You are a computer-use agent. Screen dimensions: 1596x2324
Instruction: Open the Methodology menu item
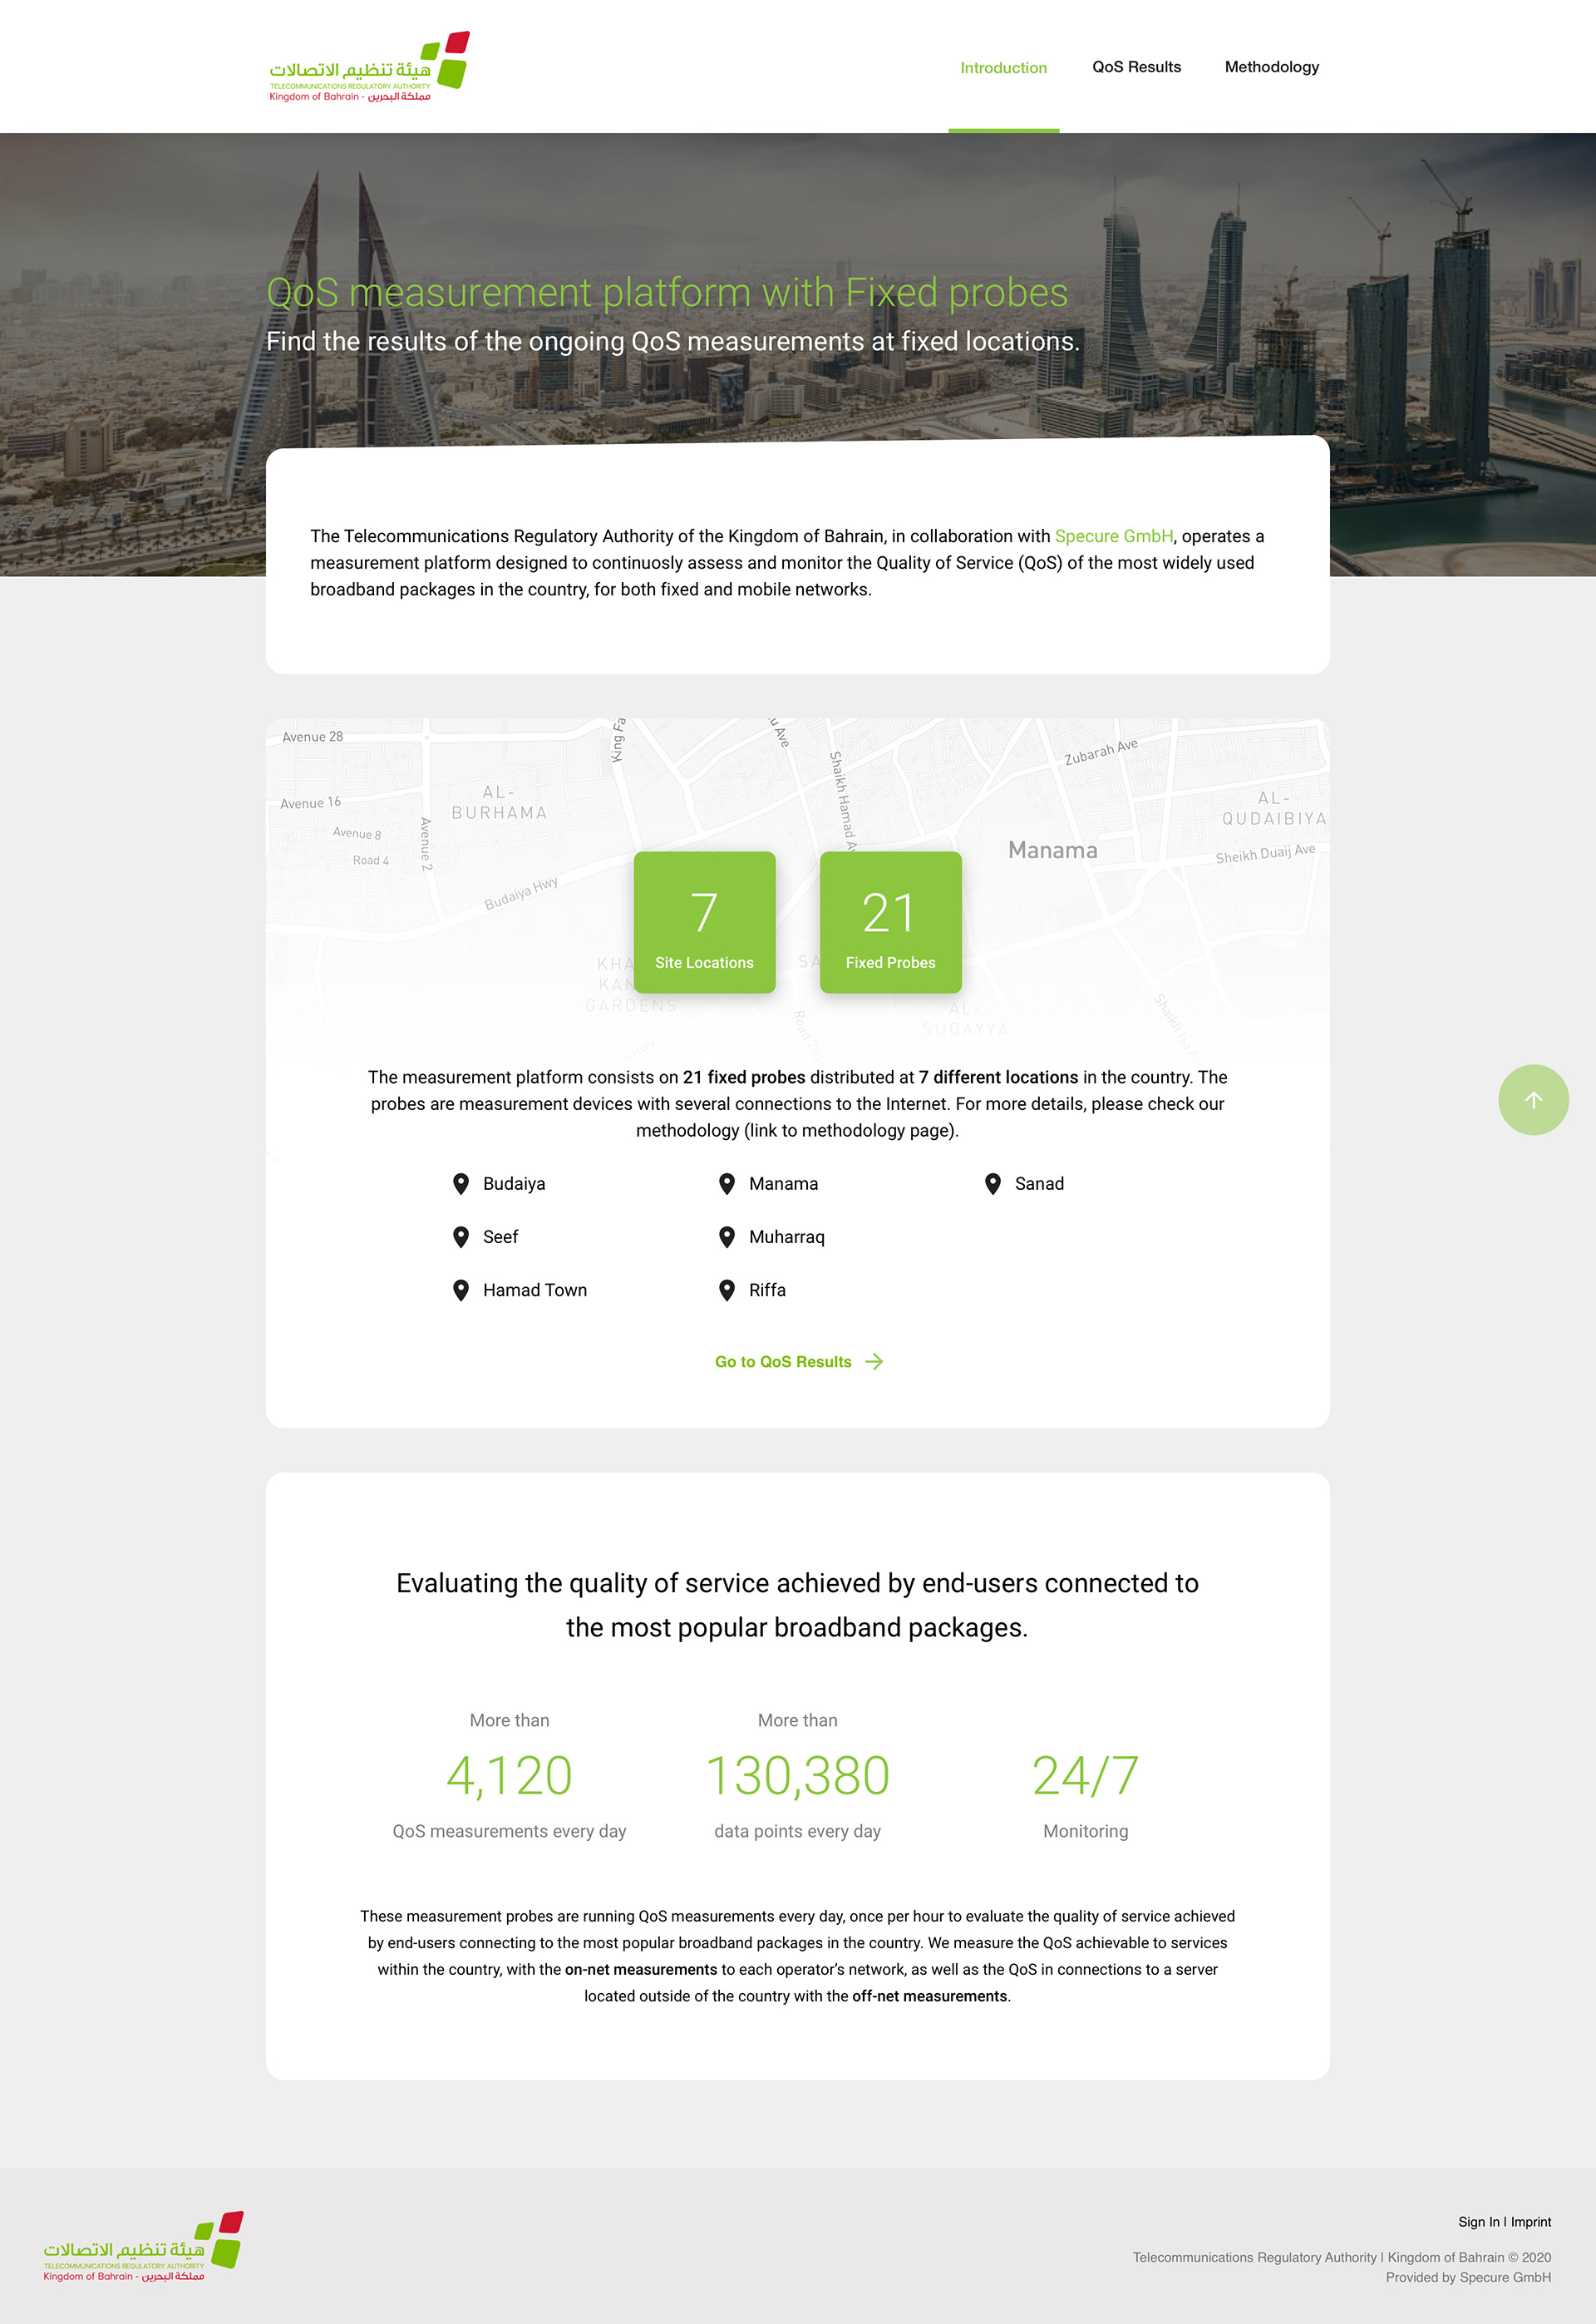(x=1271, y=67)
